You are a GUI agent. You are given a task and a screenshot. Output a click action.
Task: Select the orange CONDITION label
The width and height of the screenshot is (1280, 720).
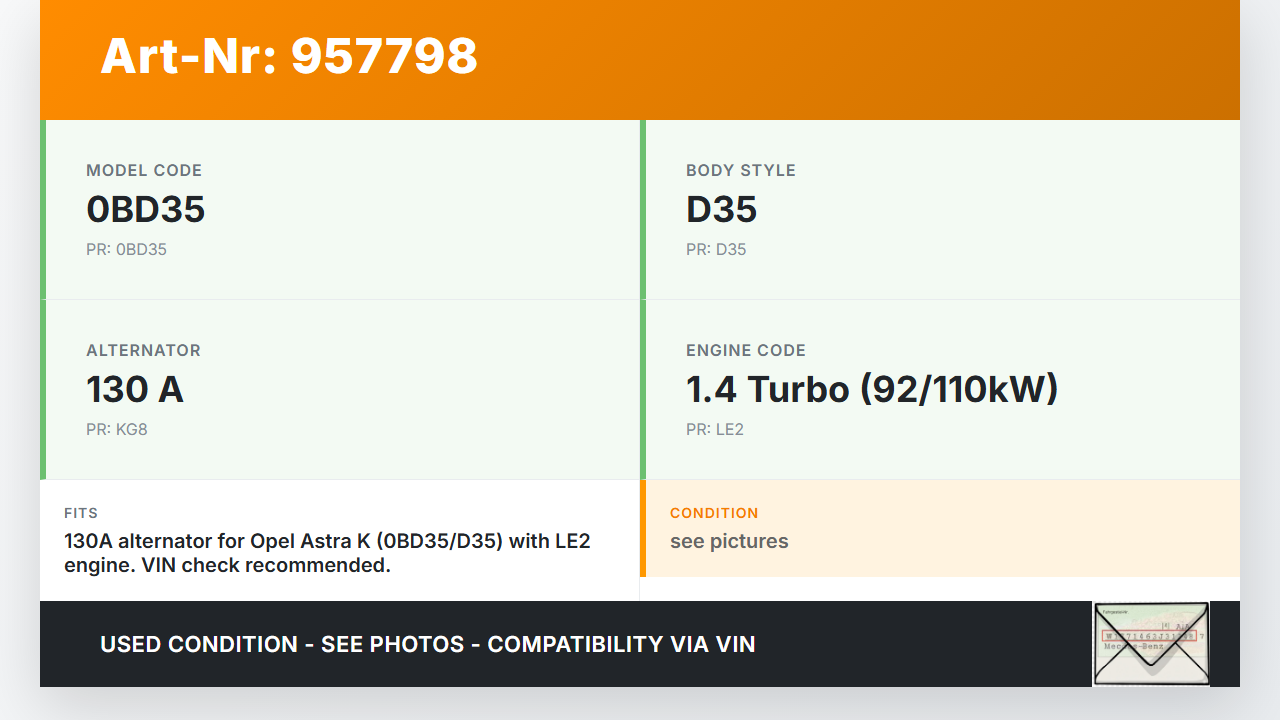[714, 513]
